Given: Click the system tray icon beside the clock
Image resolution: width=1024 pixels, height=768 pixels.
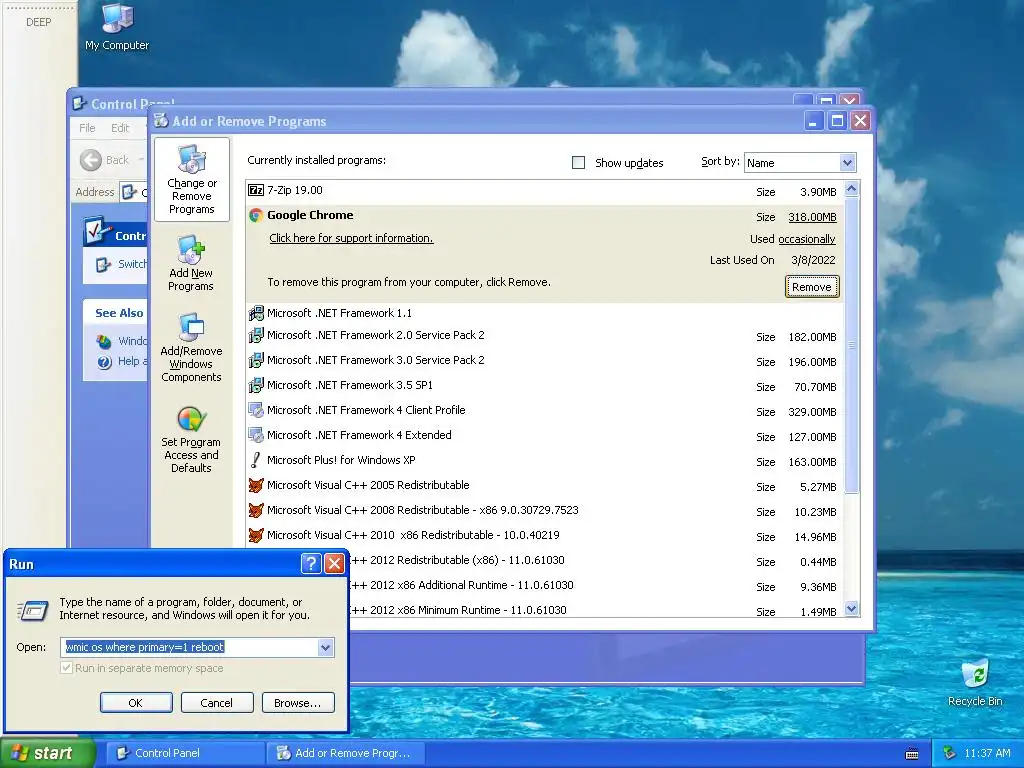Looking at the screenshot, I should 949,753.
